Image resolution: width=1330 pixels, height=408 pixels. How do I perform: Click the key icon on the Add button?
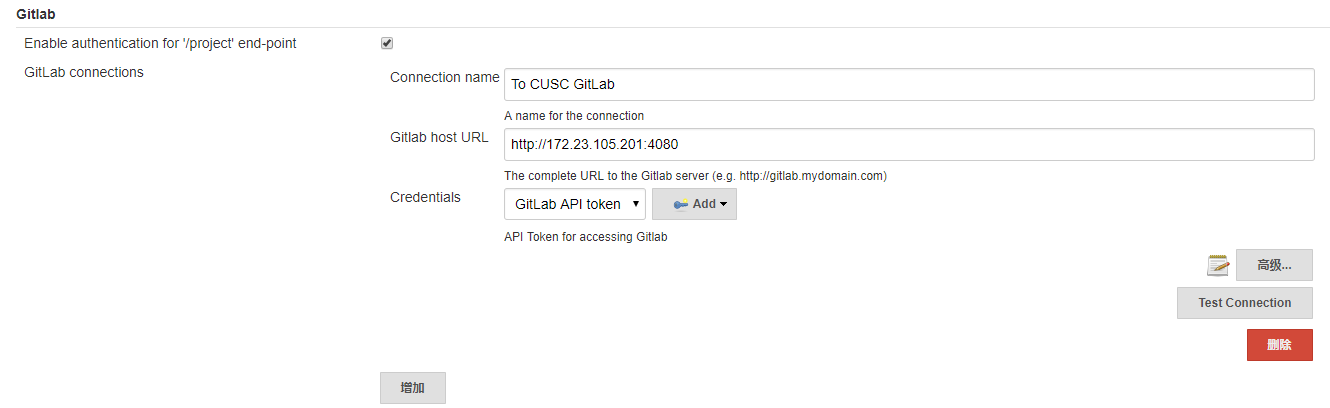(x=681, y=204)
